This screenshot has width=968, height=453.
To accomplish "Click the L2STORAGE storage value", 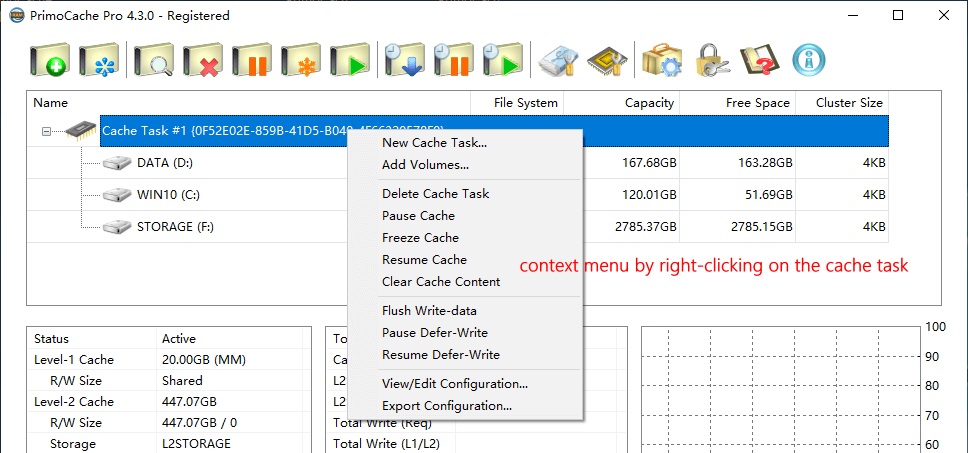I will point(196,444).
